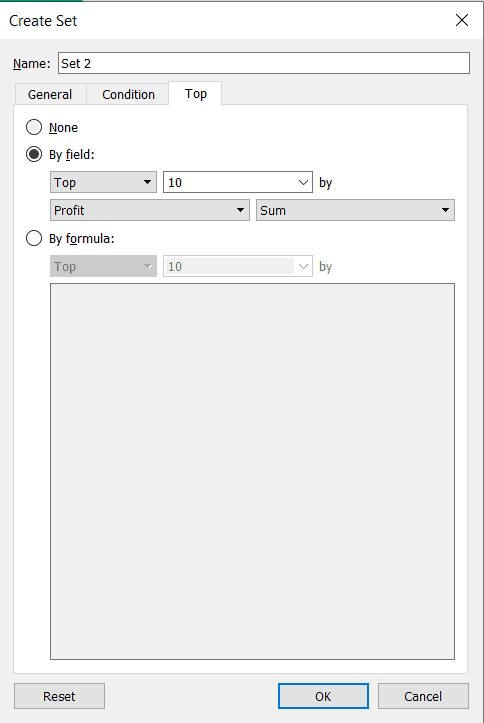Click the Reset button

click(x=59, y=696)
